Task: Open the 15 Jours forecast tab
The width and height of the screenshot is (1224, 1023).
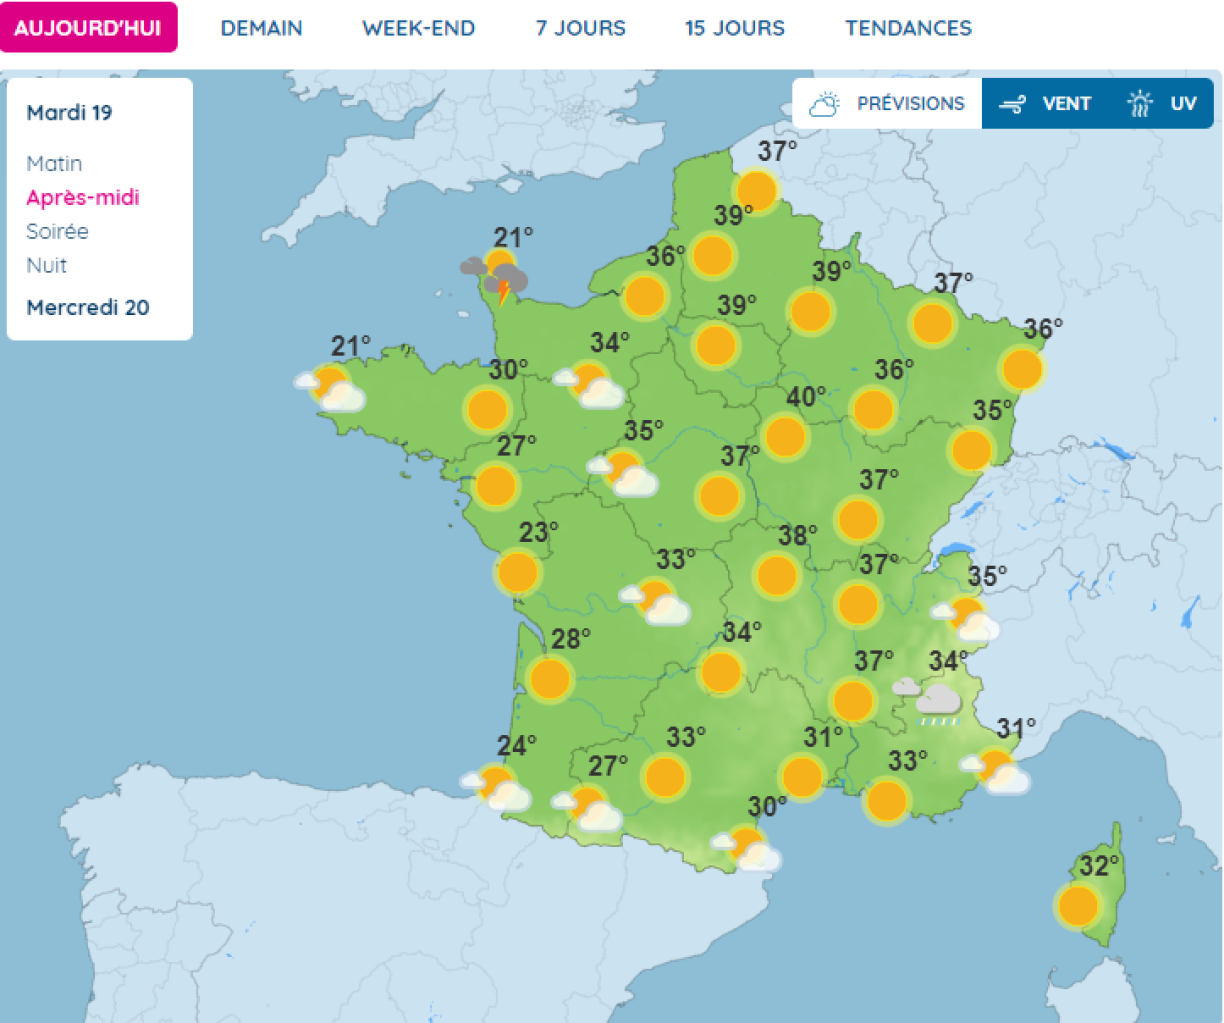Action: [x=734, y=28]
